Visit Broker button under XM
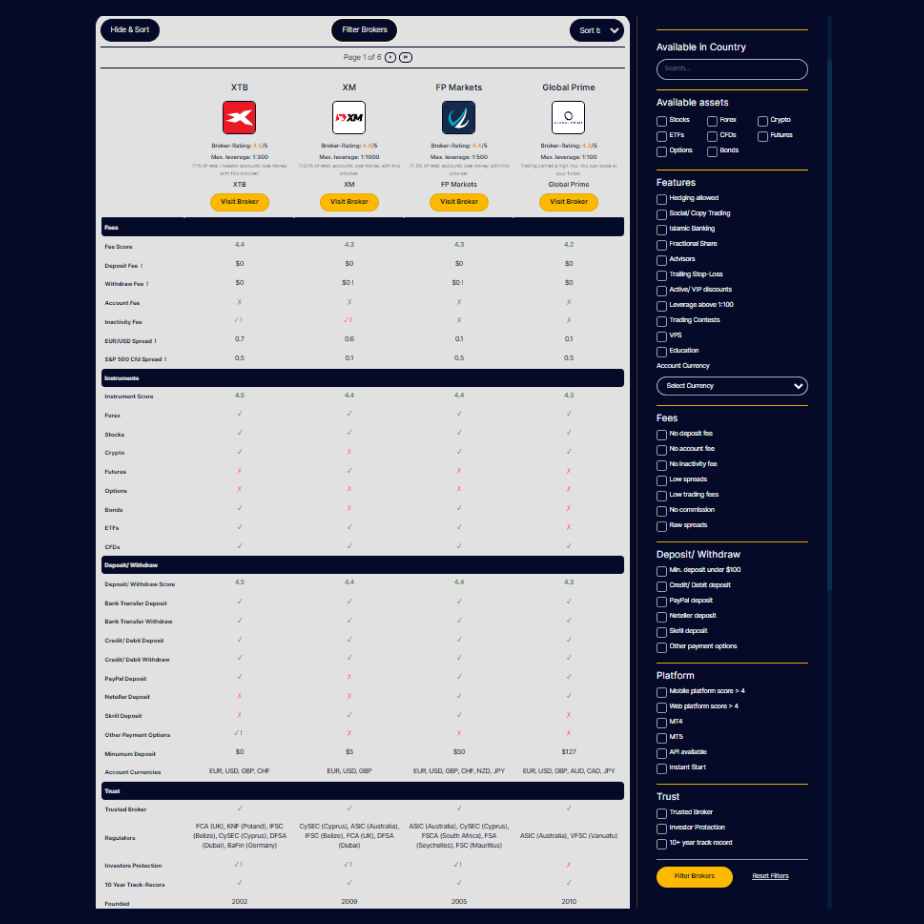Viewport: 924px width, 924px height. 349,202
